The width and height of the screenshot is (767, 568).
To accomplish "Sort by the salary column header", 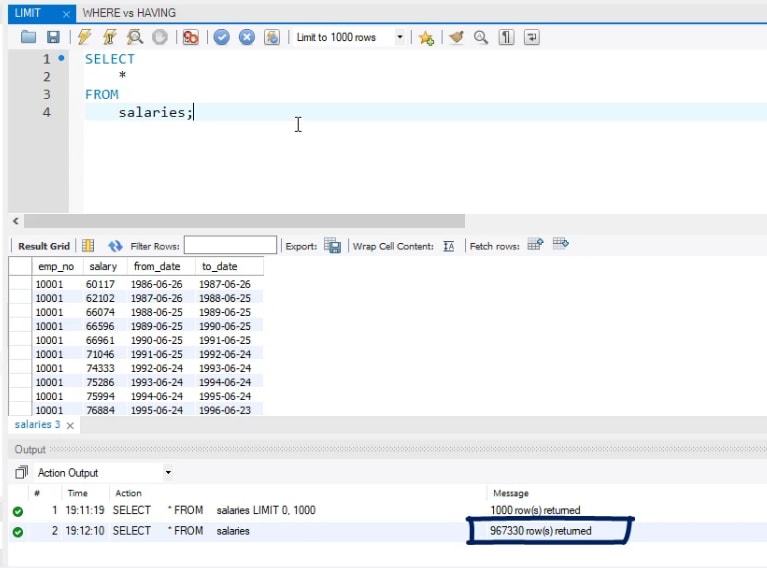I will click(103, 266).
